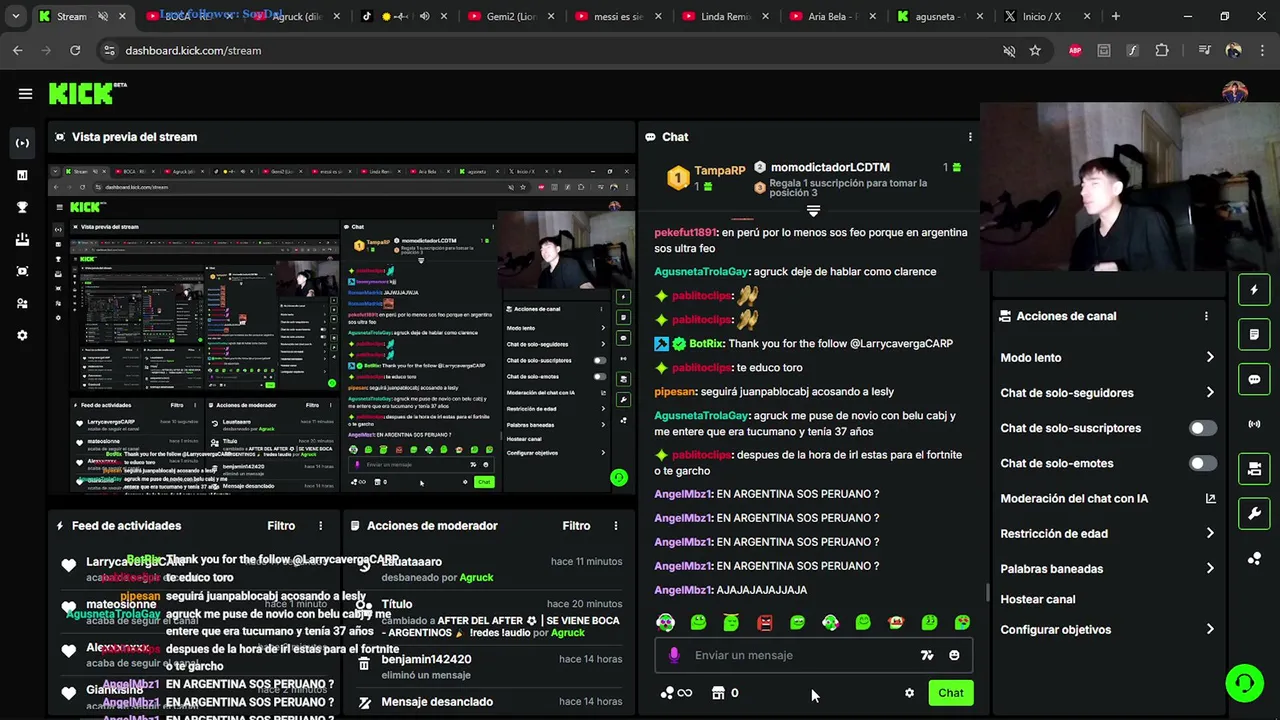
Task: Open the trophy achievements icon in the left sidebar
Action: click(22, 207)
